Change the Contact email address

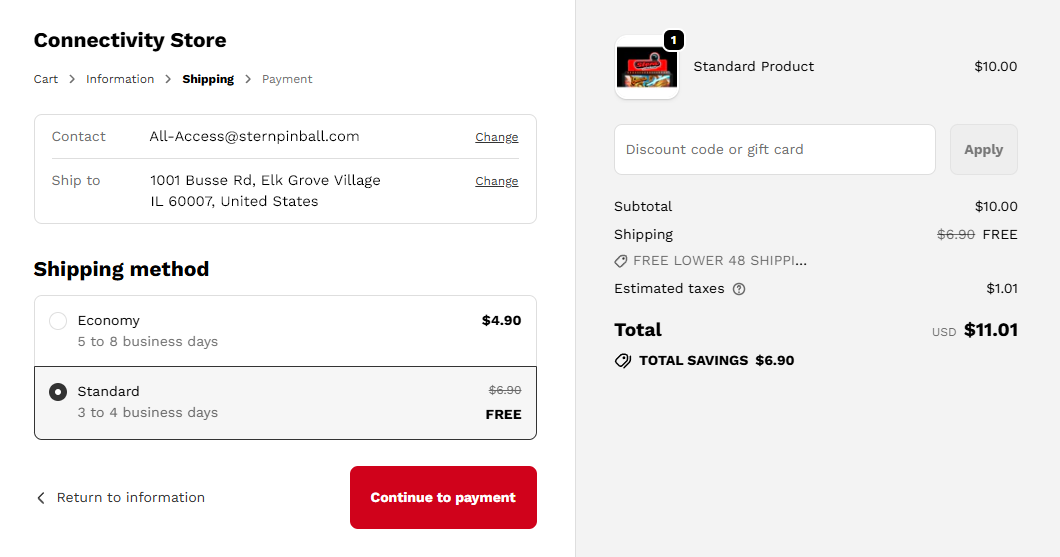click(496, 138)
